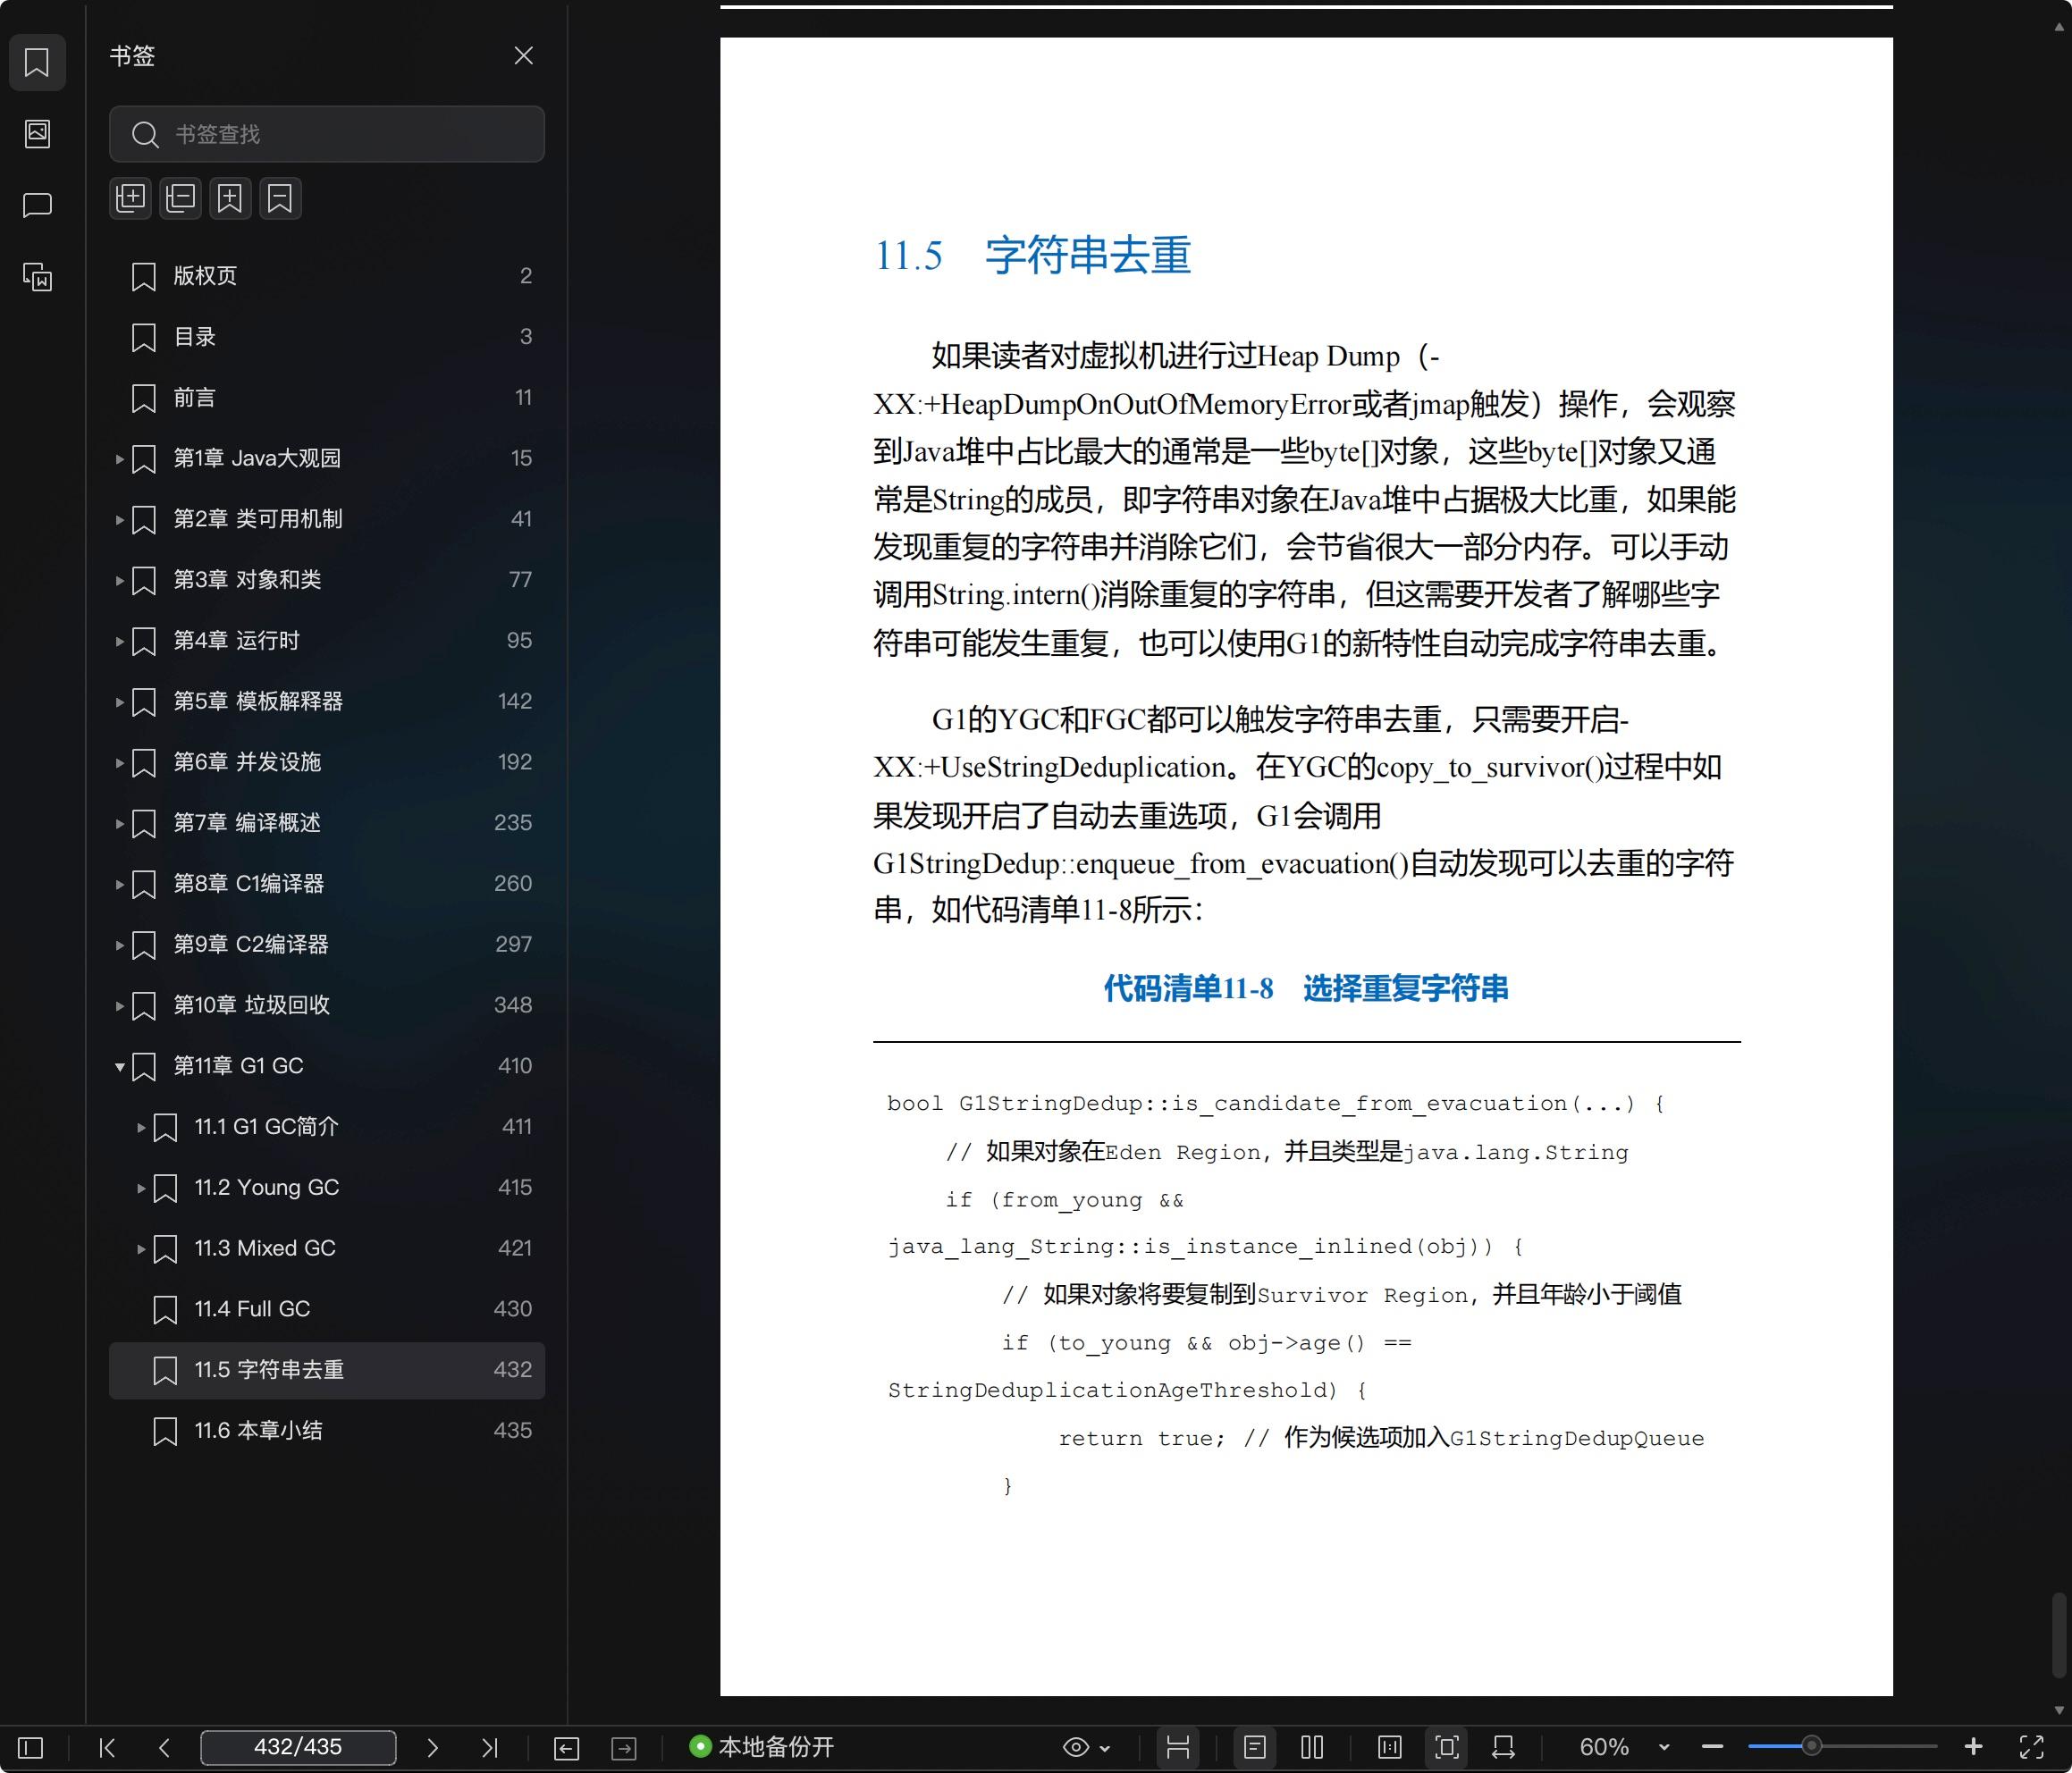The width and height of the screenshot is (2072, 1773).
Task: Enter fullscreen with the expand icon
Action: (2031, 1747)
